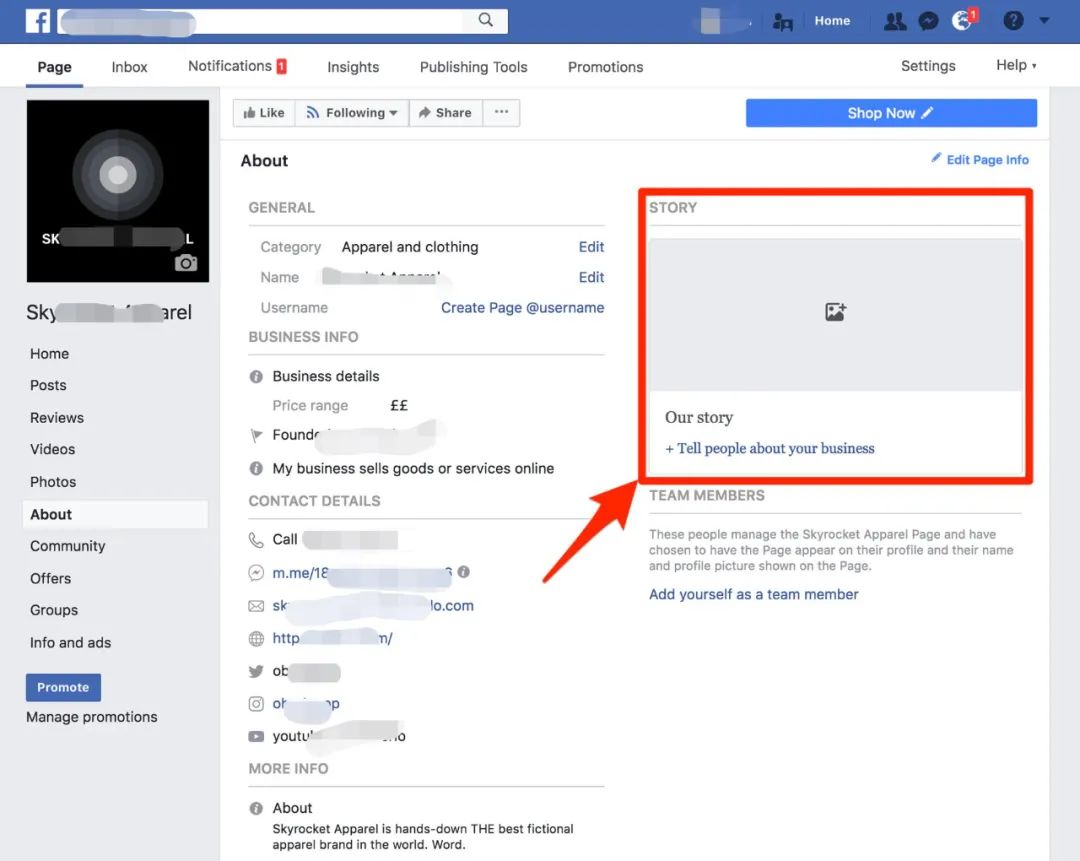Viewport: 1080px width, 861px height.
Task: Select About in the left sidebar
Action: [116, 515]
